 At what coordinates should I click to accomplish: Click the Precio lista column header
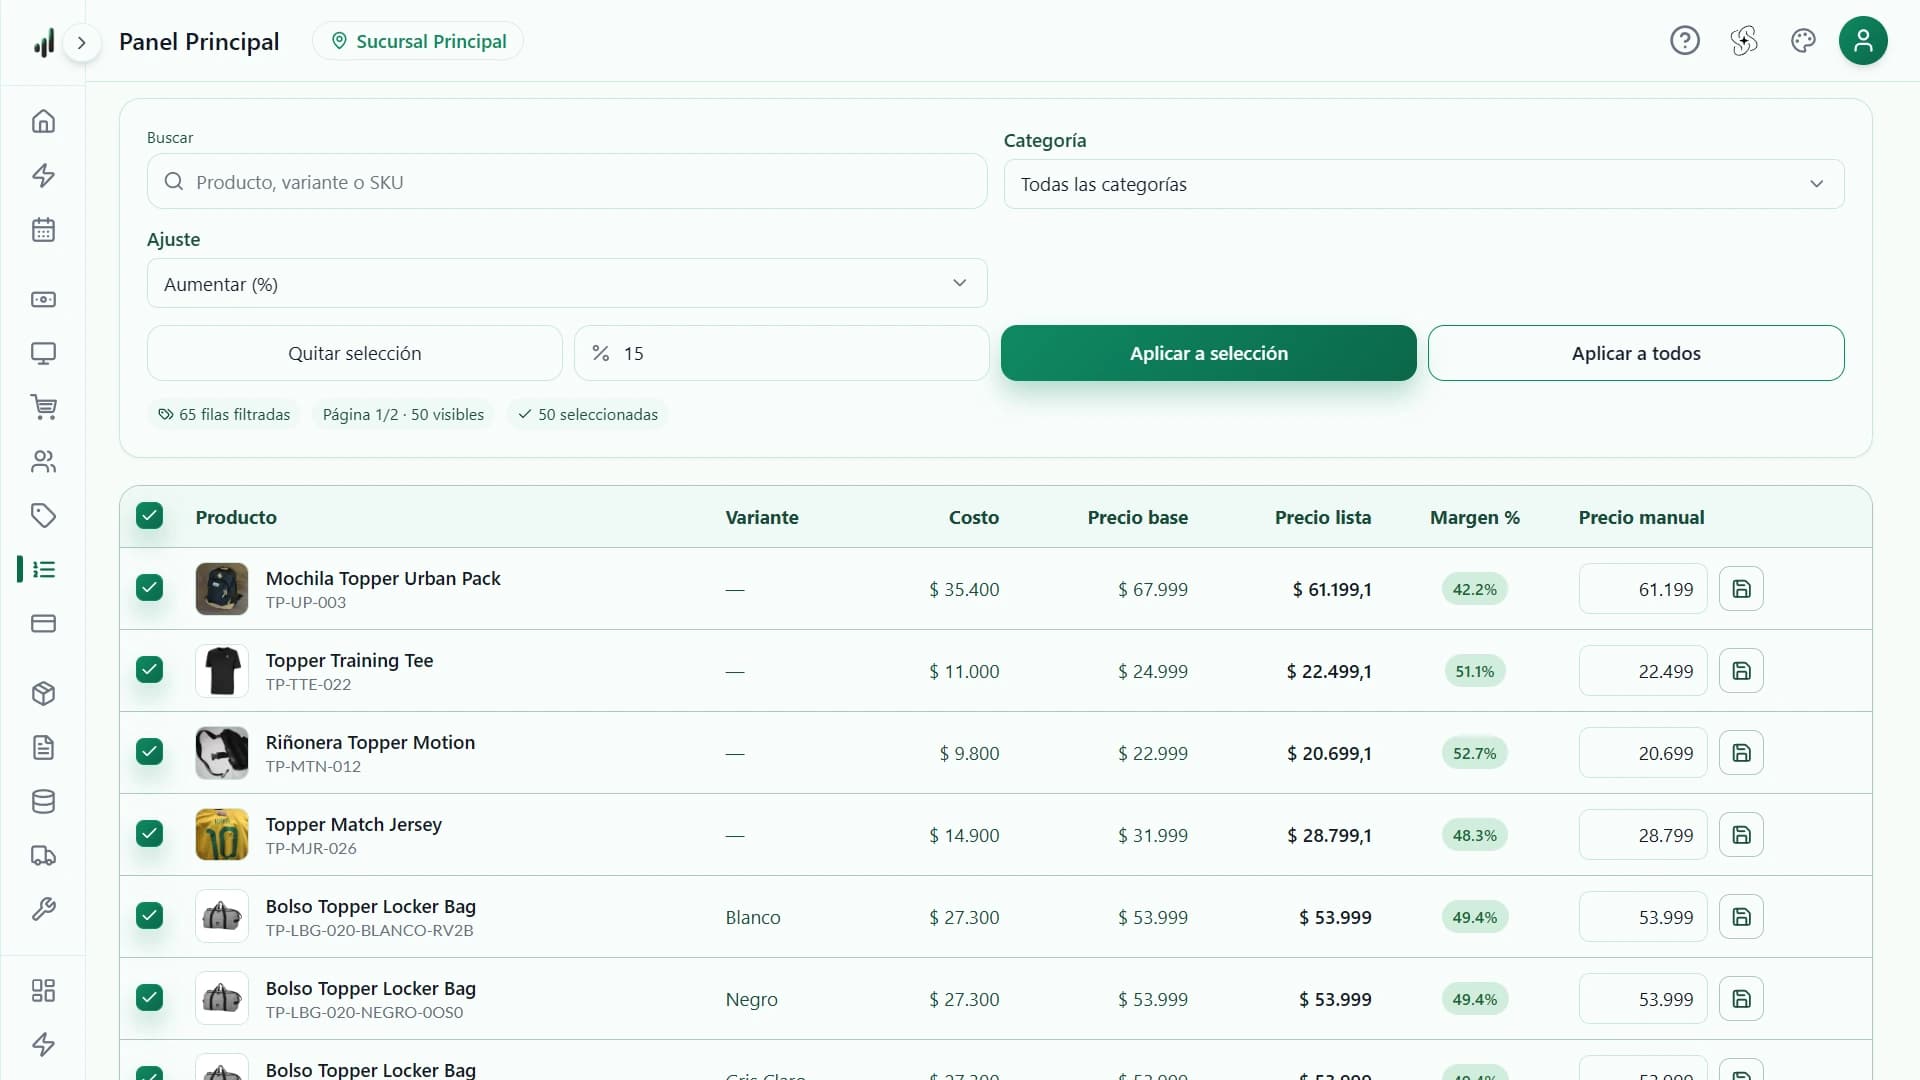1322,517
